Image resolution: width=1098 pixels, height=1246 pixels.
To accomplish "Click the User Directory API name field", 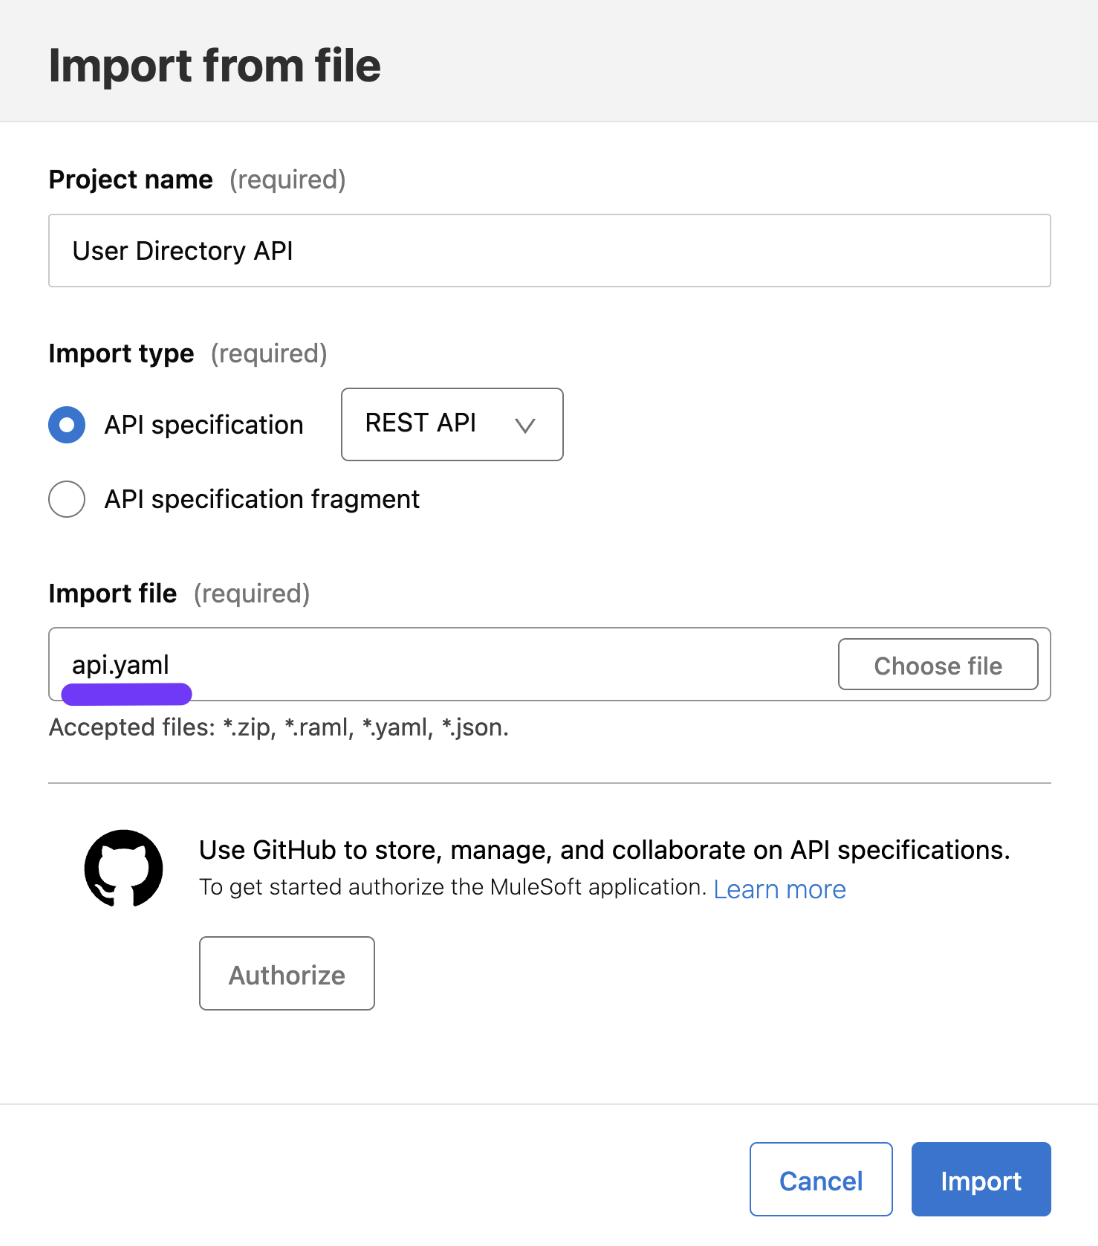I will (x=549, y=250).
